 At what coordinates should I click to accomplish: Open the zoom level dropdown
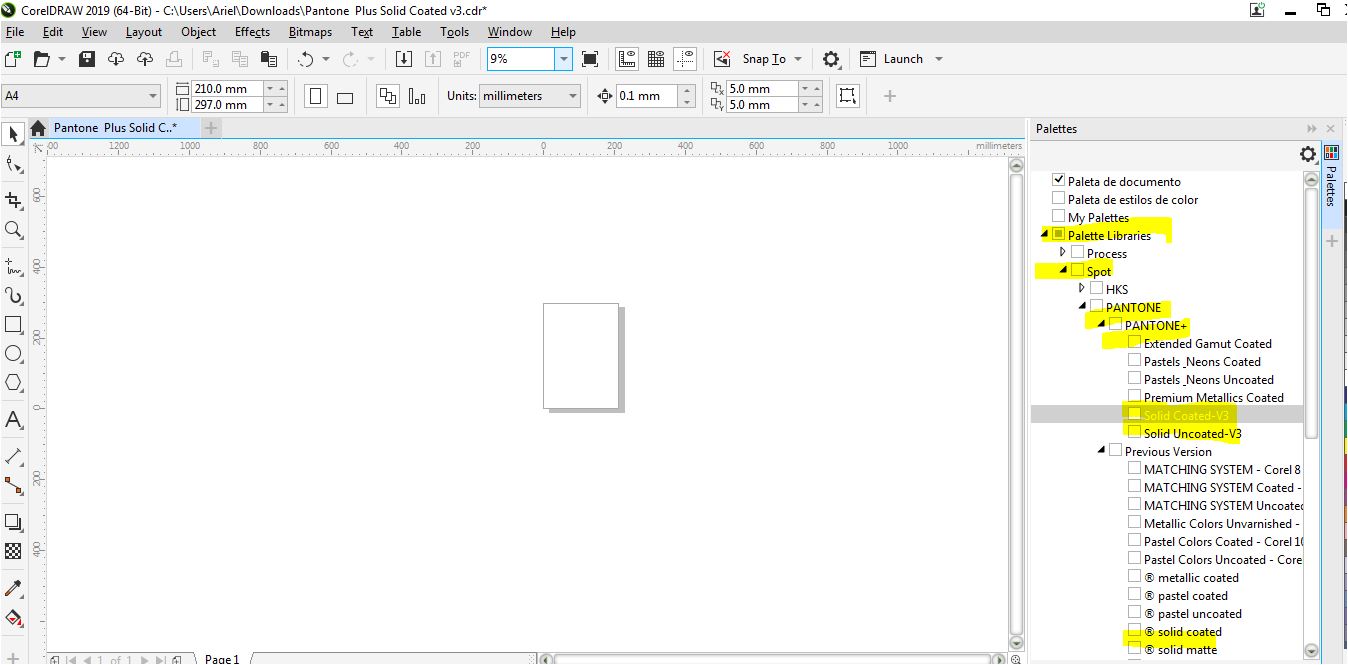click(x=563, y=59)
